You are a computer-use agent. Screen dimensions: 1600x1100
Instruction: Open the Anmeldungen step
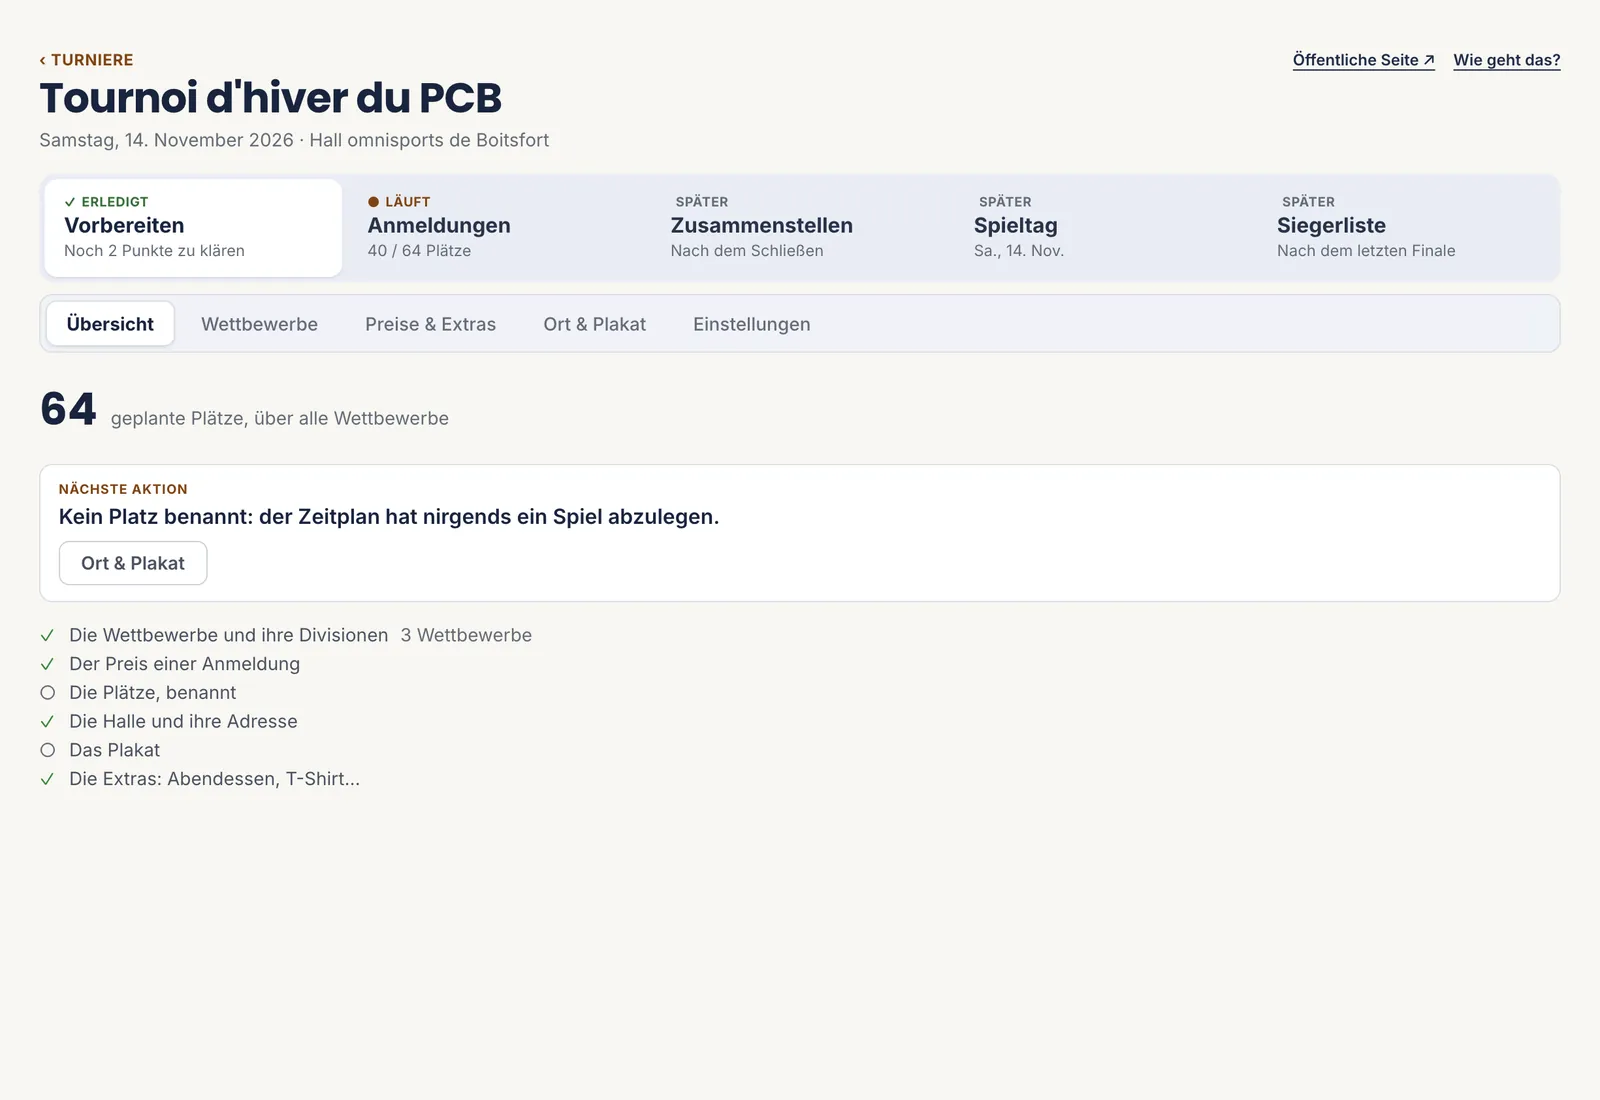tap(497, 228)
